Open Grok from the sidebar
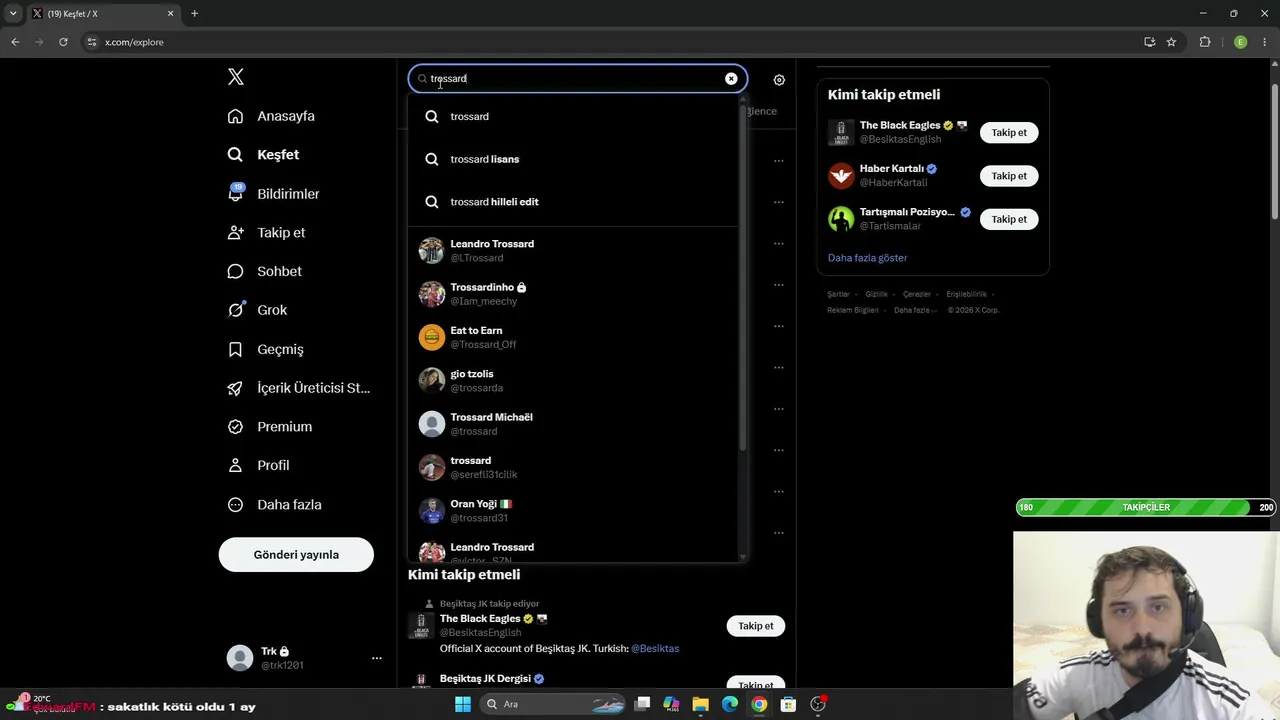The image size is (1280, 720). (x=258, y=310)
